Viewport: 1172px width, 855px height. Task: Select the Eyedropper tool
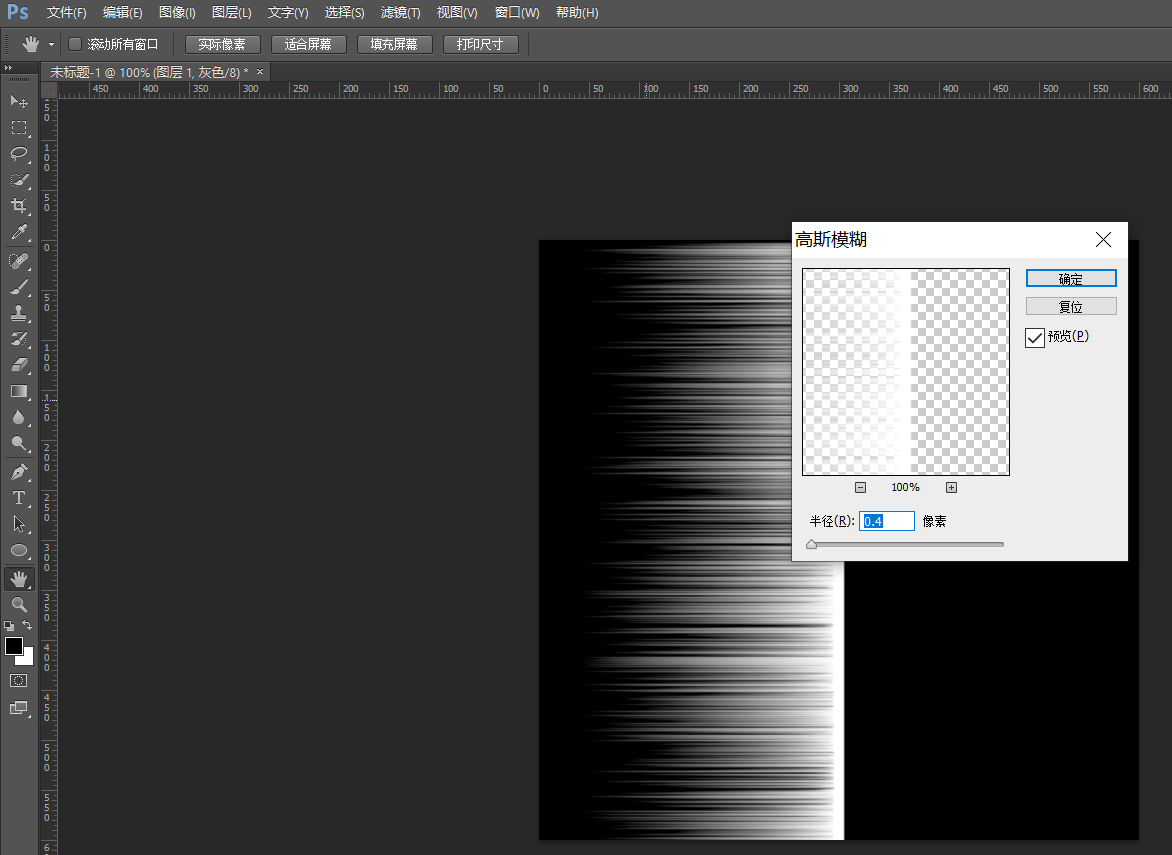pyautogui.click(x=19, y=232)
